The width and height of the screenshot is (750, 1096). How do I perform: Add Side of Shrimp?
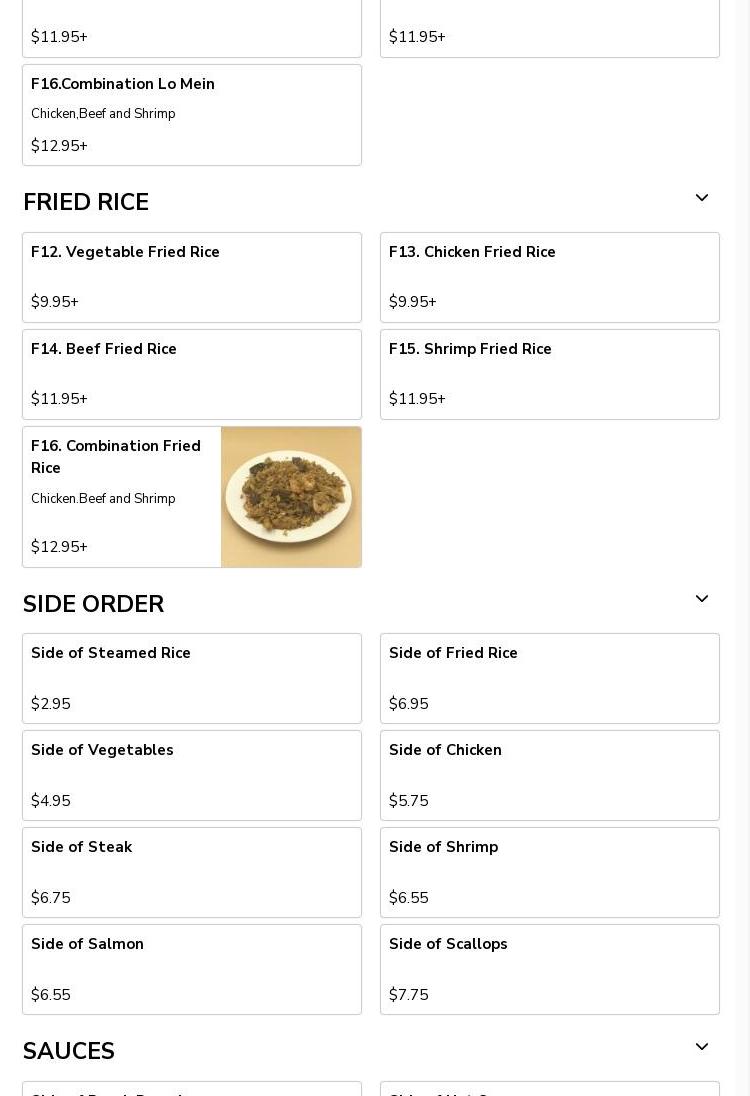[549, 872]
